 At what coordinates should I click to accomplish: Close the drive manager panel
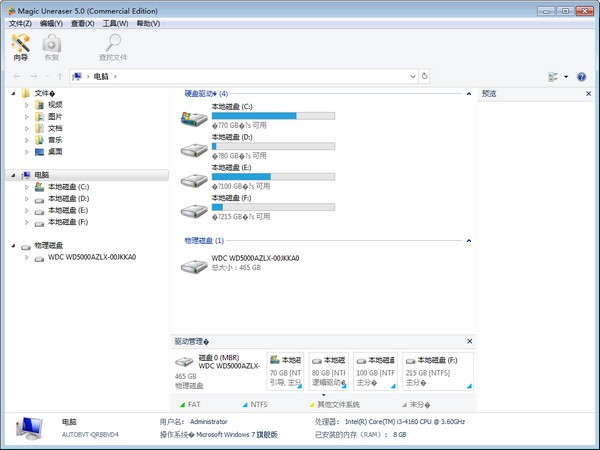470,341
